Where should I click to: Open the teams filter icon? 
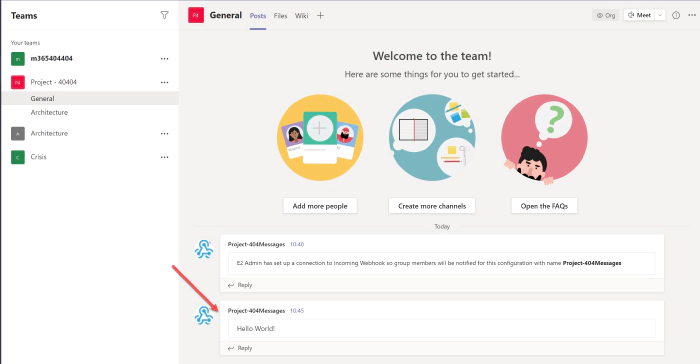click(x=164, y=15)
